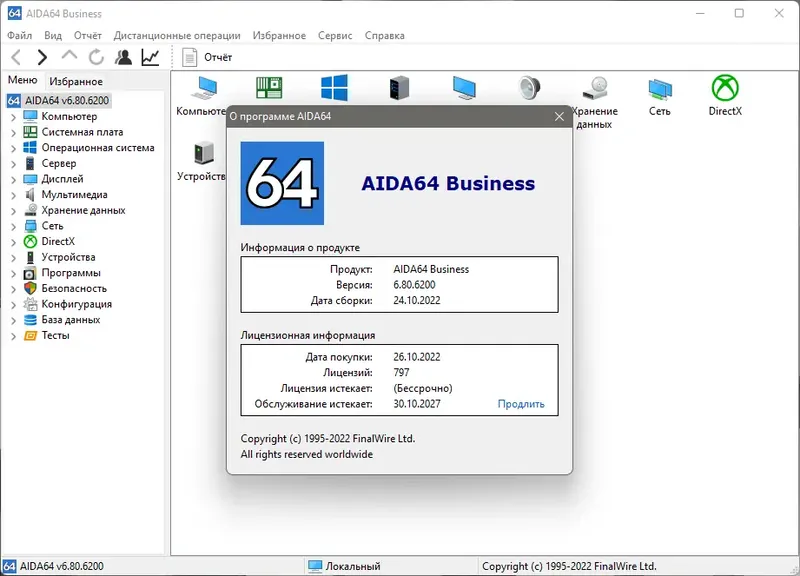Screen dimensions: 800x576
Task: Click the version value 6.80.6200 in dialog
Action: click(414, 285)
